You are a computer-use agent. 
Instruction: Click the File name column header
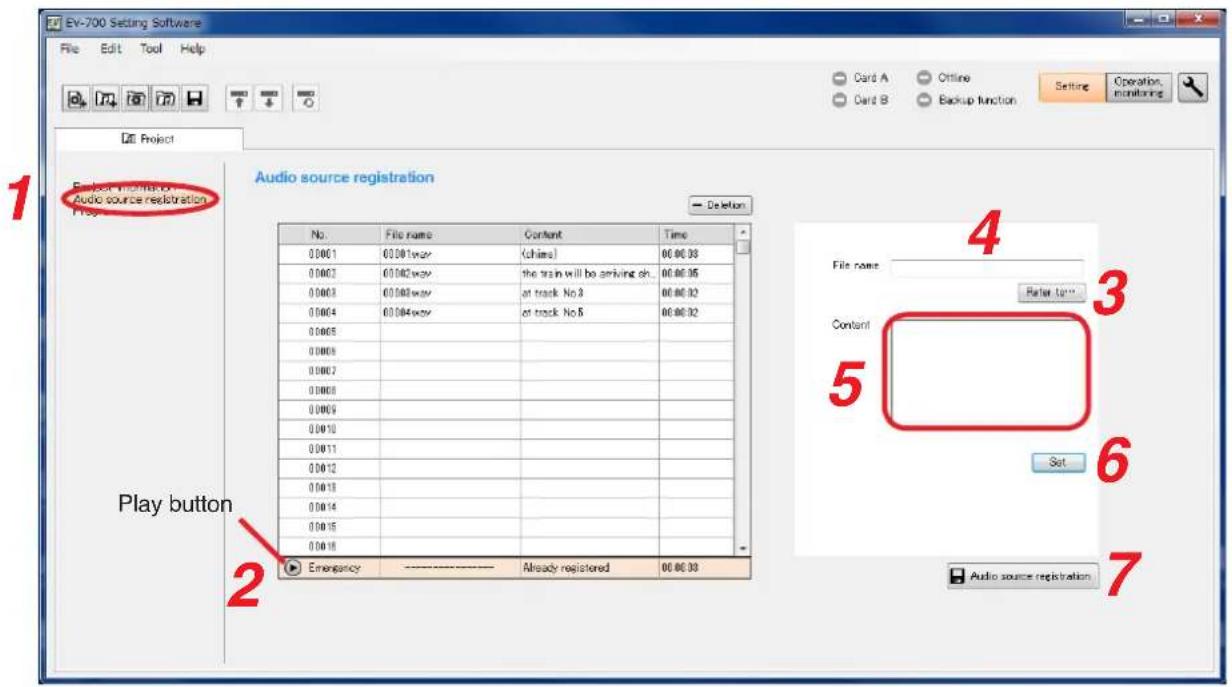450,233
